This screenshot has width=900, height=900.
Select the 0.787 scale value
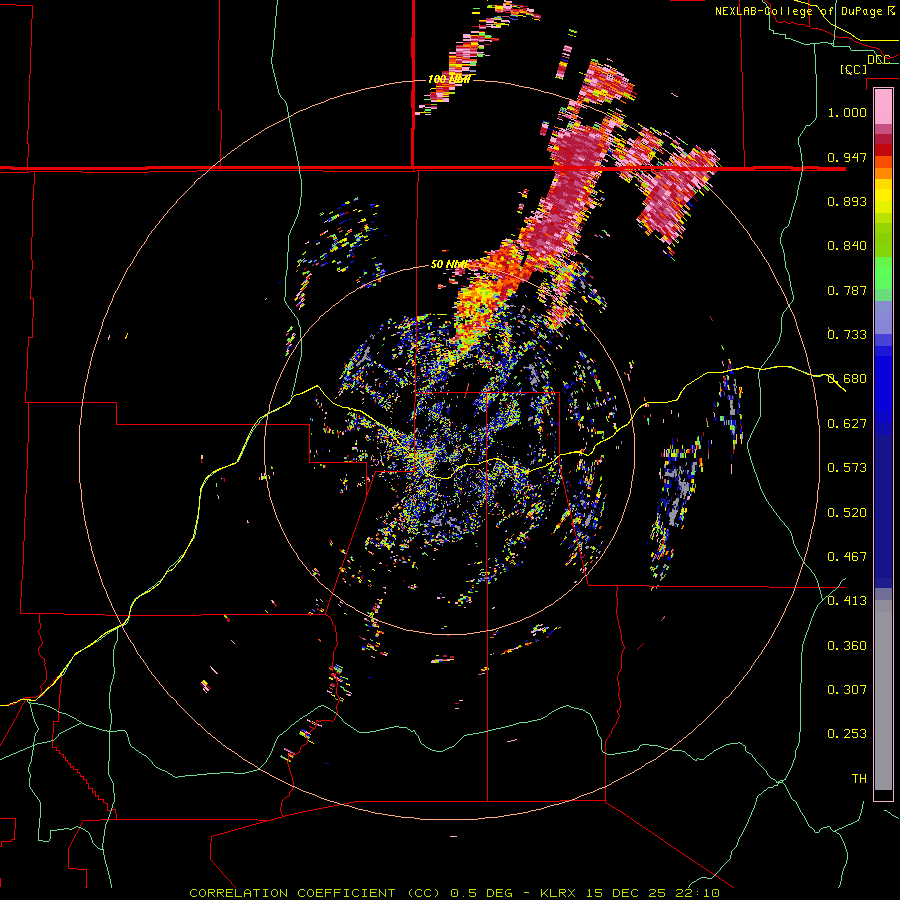pos(847,290)
